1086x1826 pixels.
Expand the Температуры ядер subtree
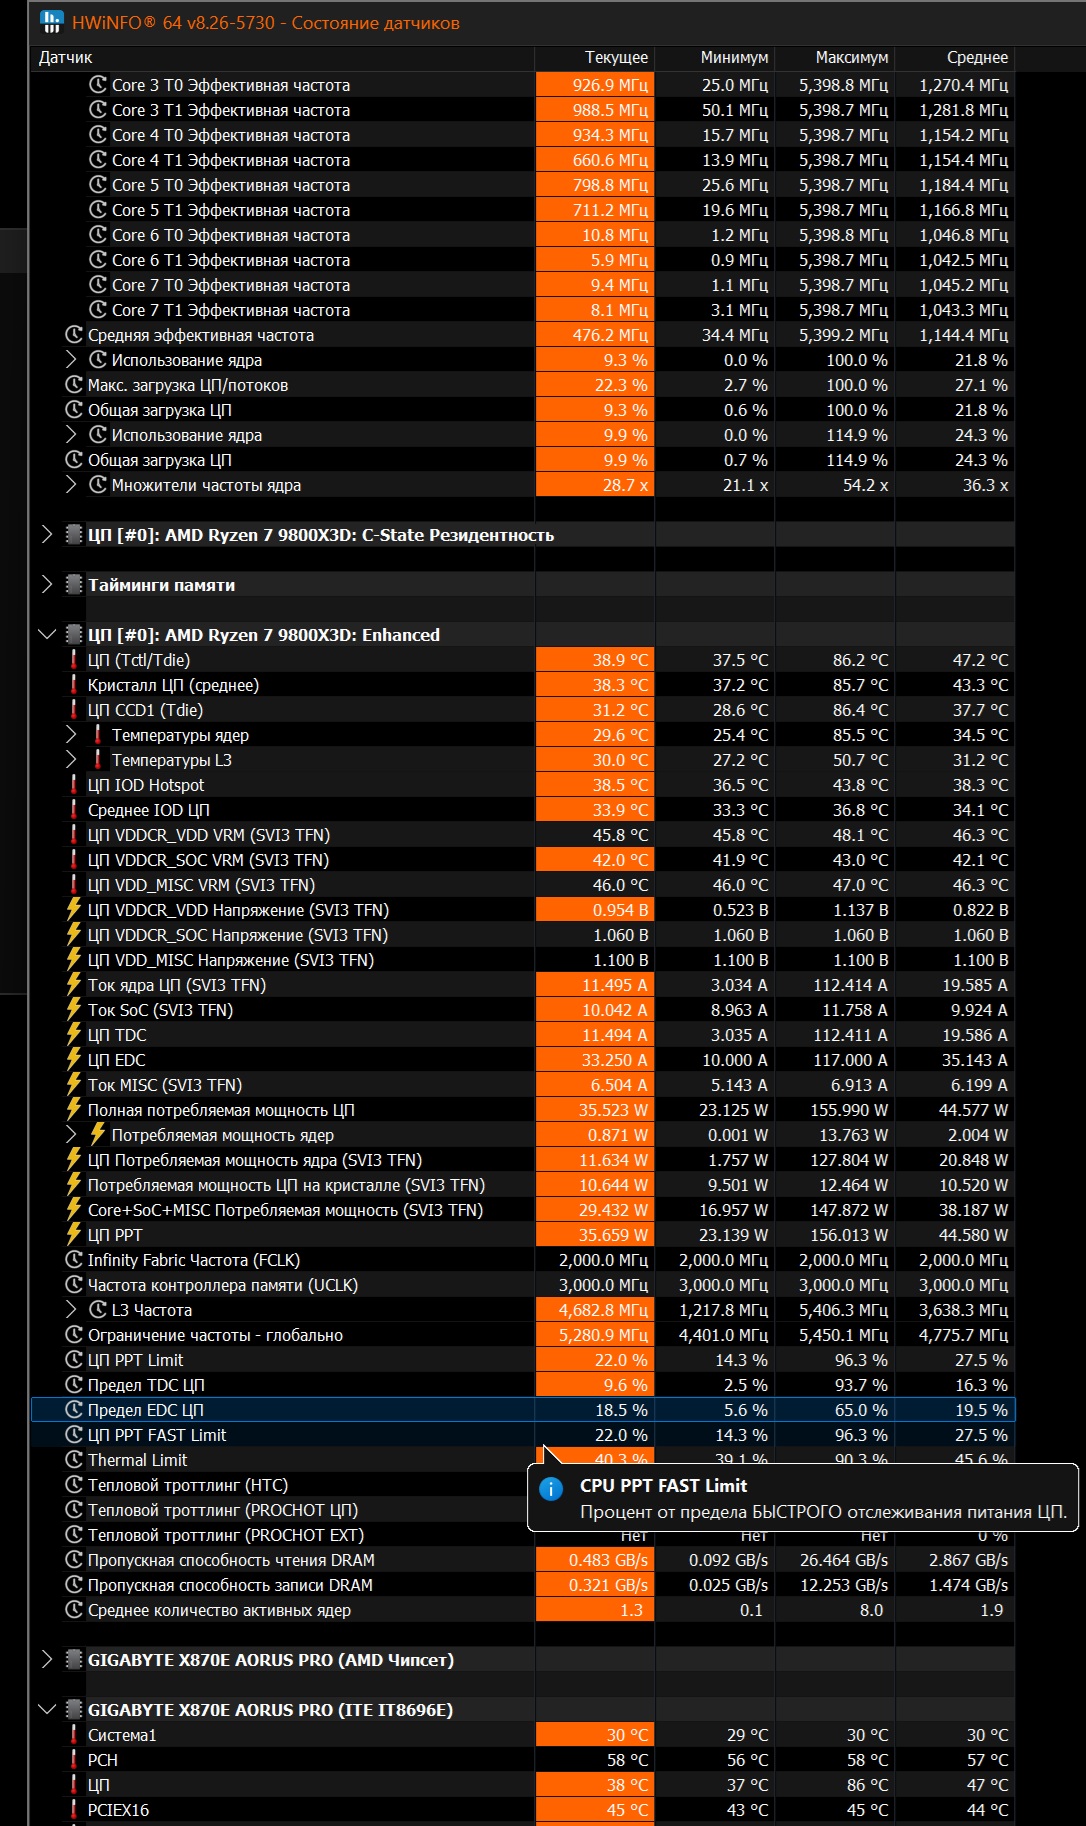71,735
